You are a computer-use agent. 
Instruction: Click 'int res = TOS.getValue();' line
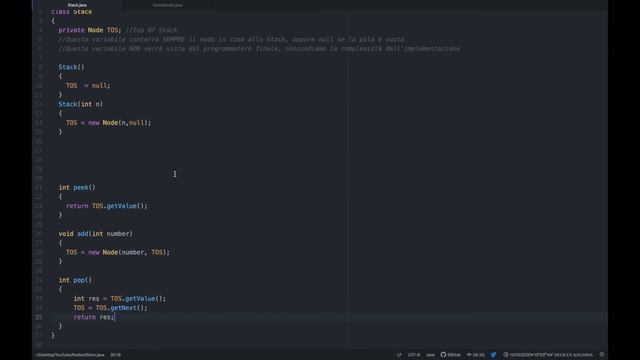point(120,298)
